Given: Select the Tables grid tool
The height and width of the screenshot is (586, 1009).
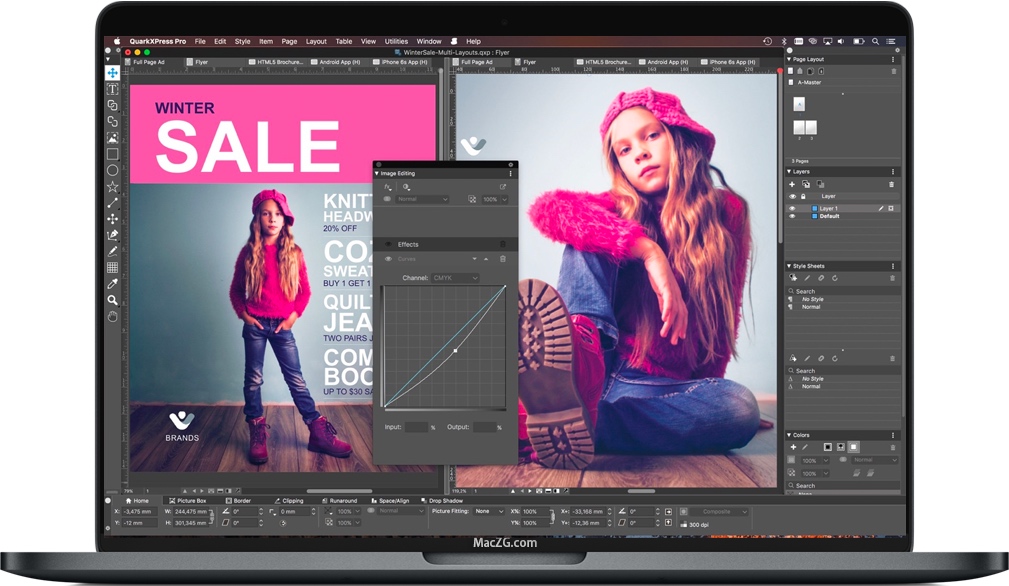Looking at the screenshot, I should tap(113, 268).
